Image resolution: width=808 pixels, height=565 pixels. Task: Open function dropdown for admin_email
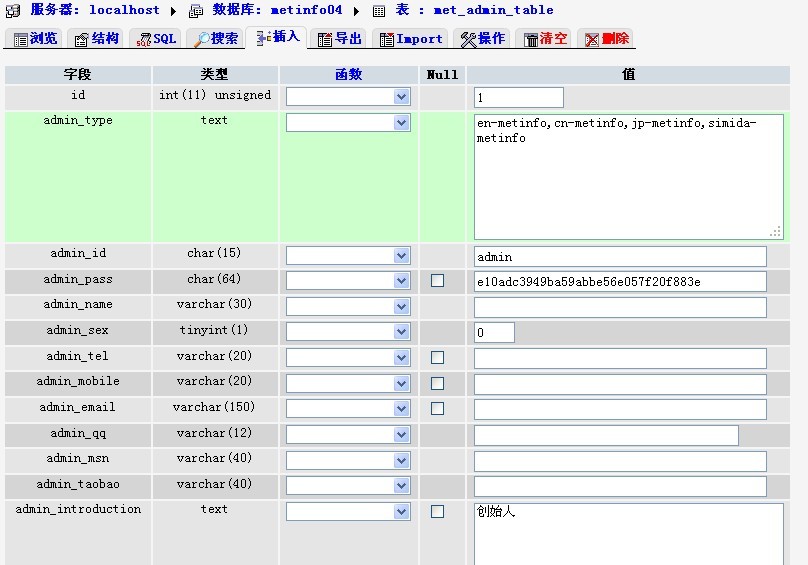click(348, 408)
